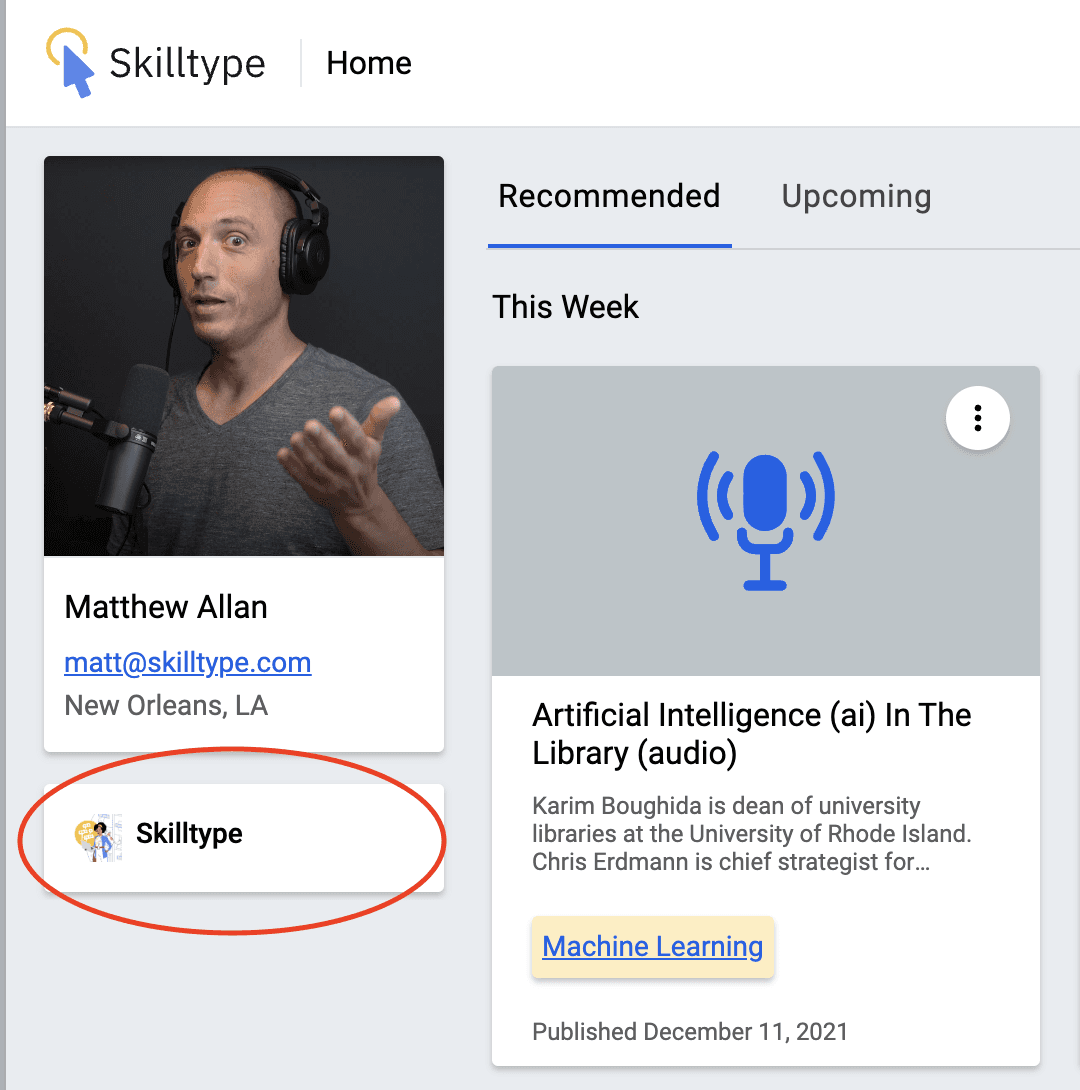Click the This Week section heading

point(566,307)
